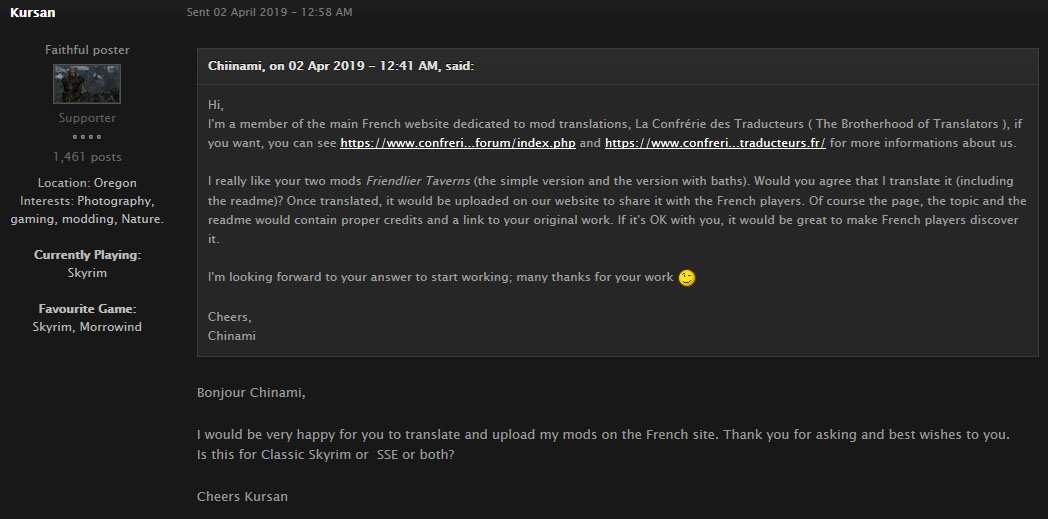Open the confreri forum index.php link
Viewport: 1048px width, 519px height.
(x=458, y=143)
